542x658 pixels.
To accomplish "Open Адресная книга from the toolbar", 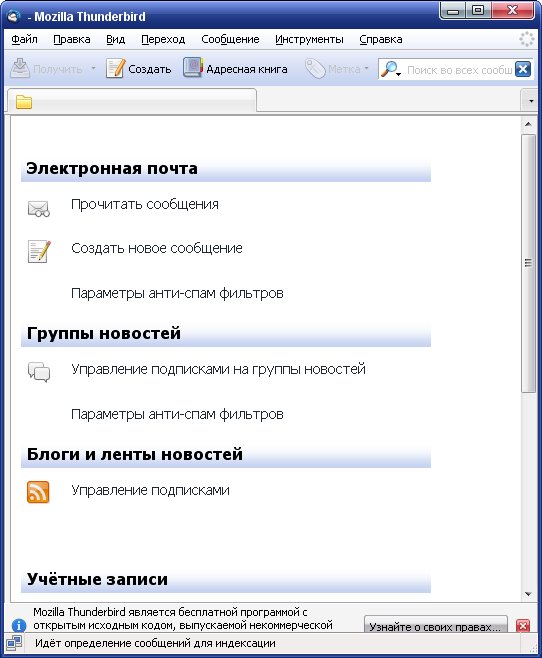I will tap(235, 68).
